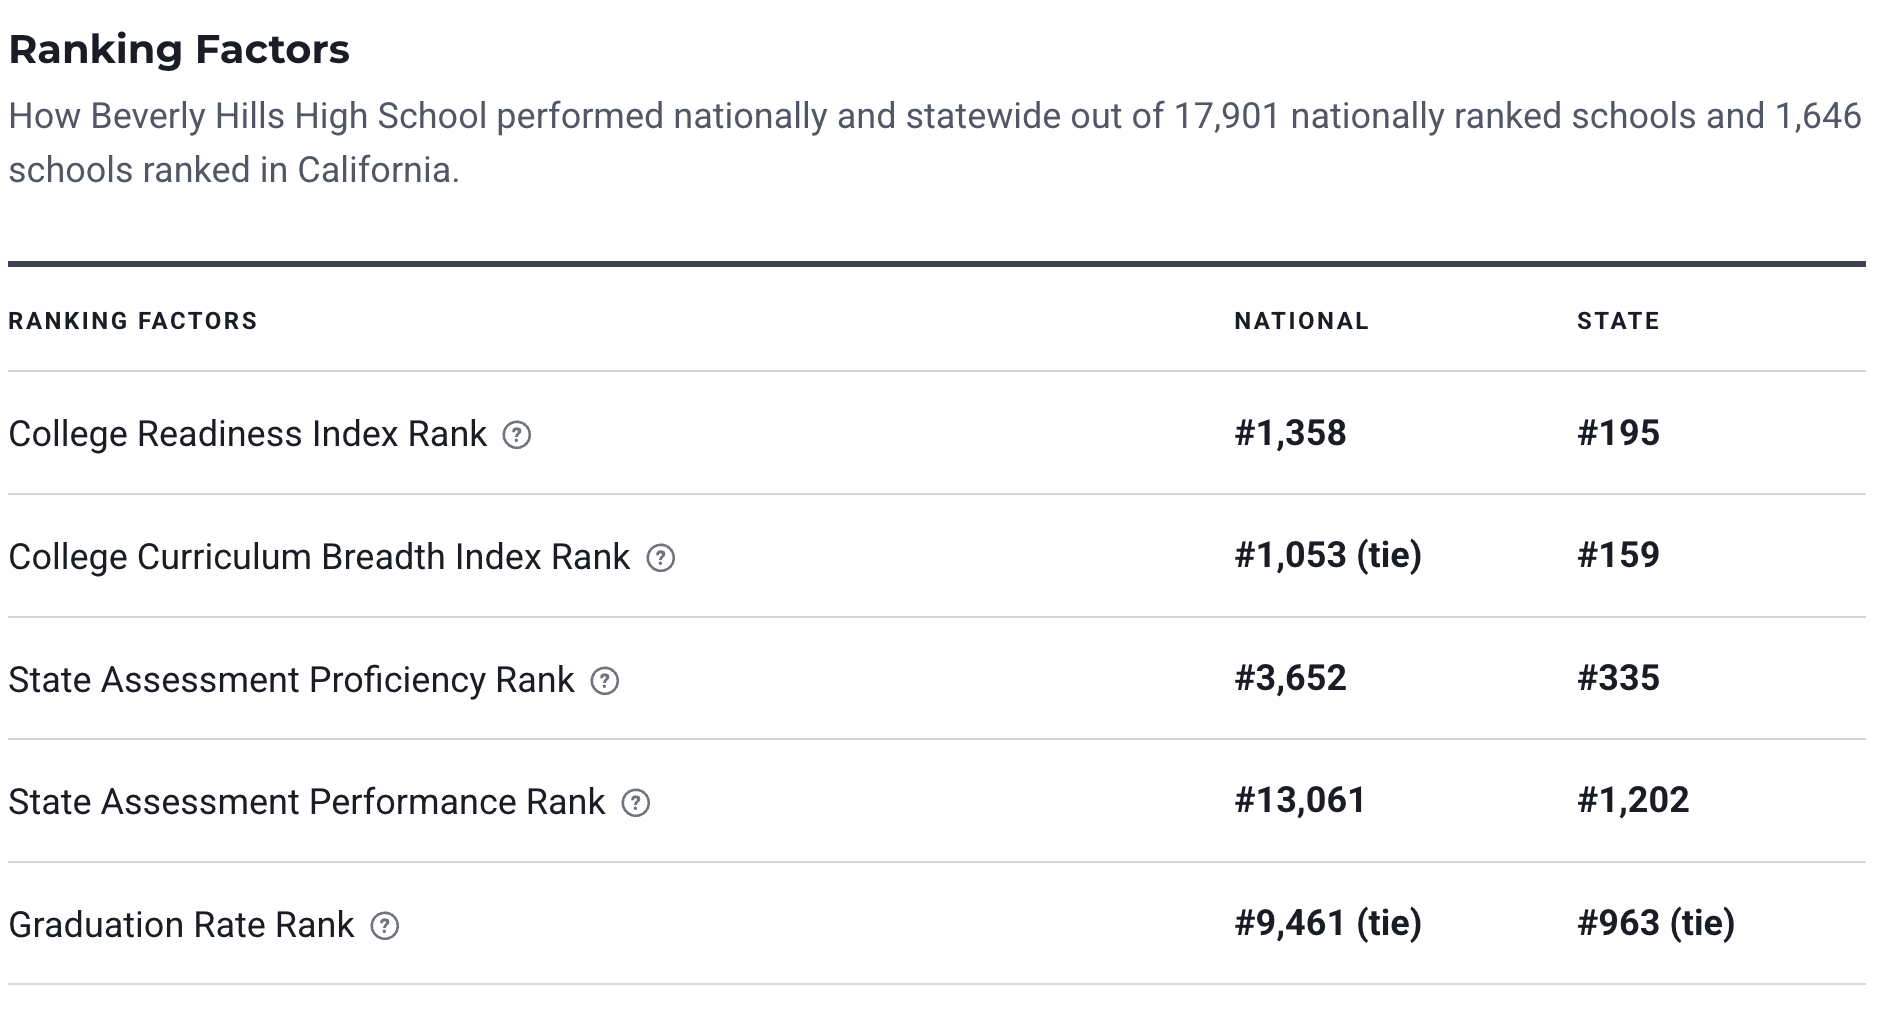Click help icon beside College Readiness Index Rank
The image size is (1882, 1034).
click(x=516, y=435)
